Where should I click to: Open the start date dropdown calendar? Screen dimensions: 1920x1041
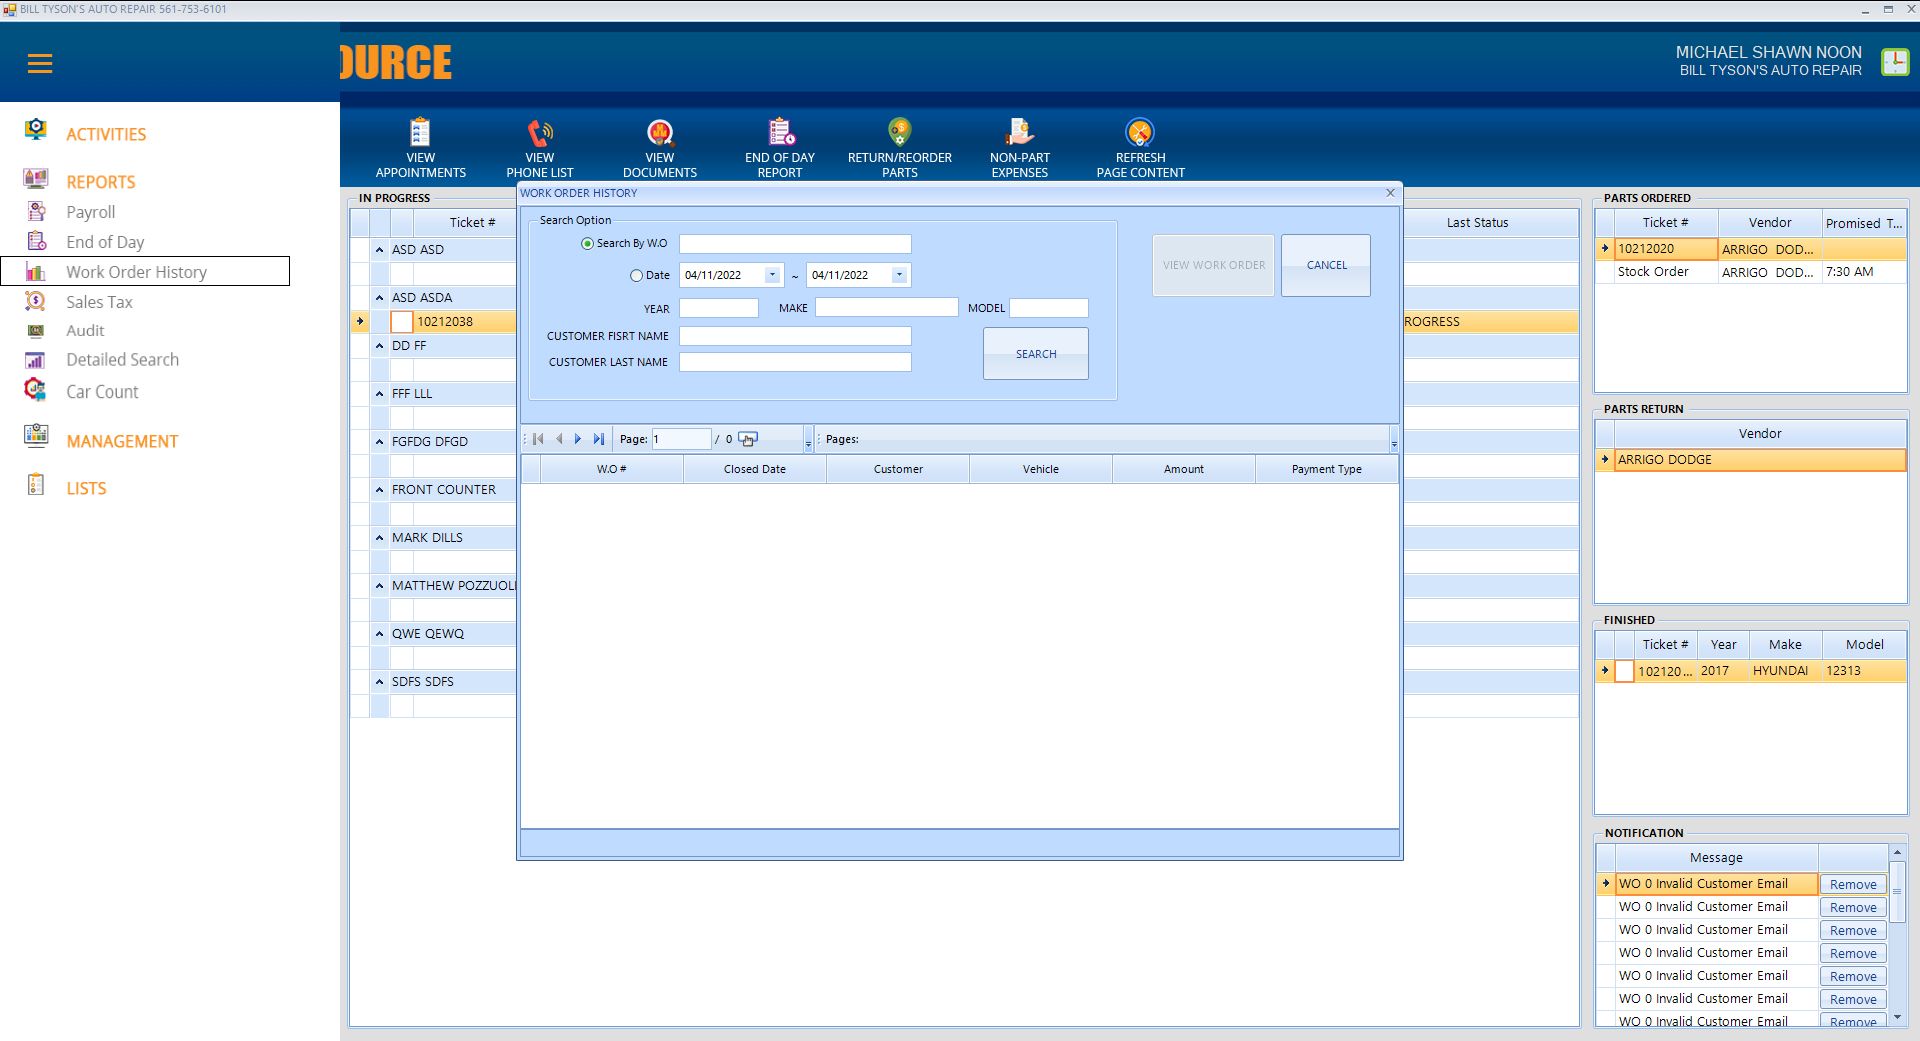[772, 275]
